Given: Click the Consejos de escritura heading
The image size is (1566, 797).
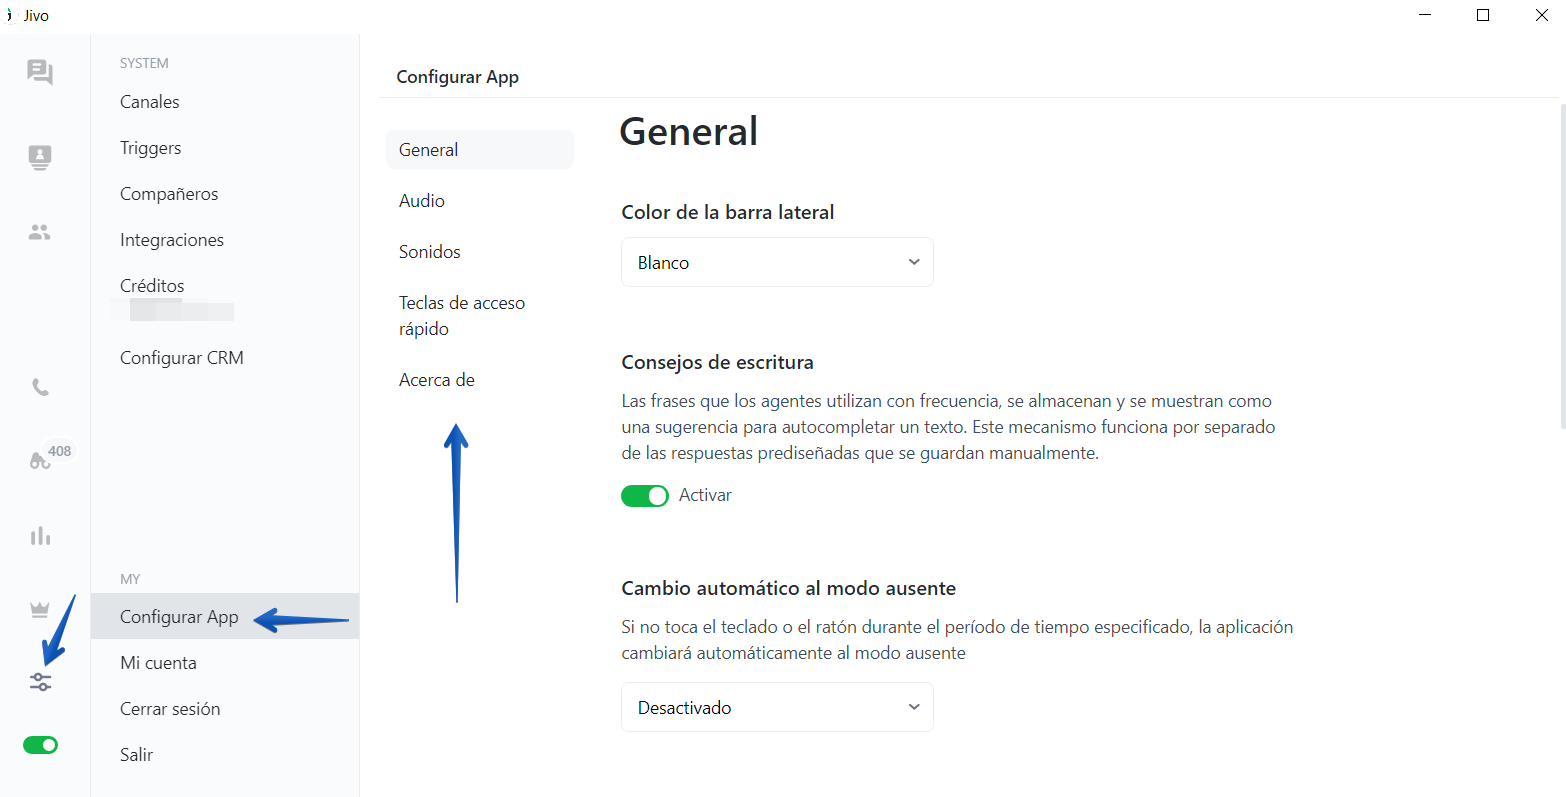Looking at the screenshot, I should [x=718, y=362].
